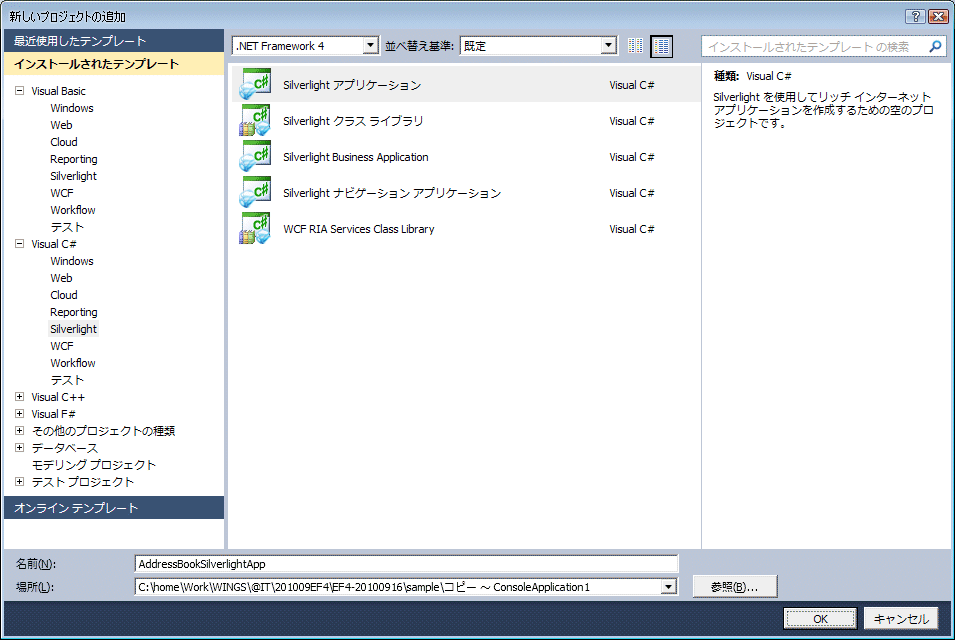This screenshot has width=955, height=640.
Task: Collapse the Visual Basic tree node
Action: (19, 91)
